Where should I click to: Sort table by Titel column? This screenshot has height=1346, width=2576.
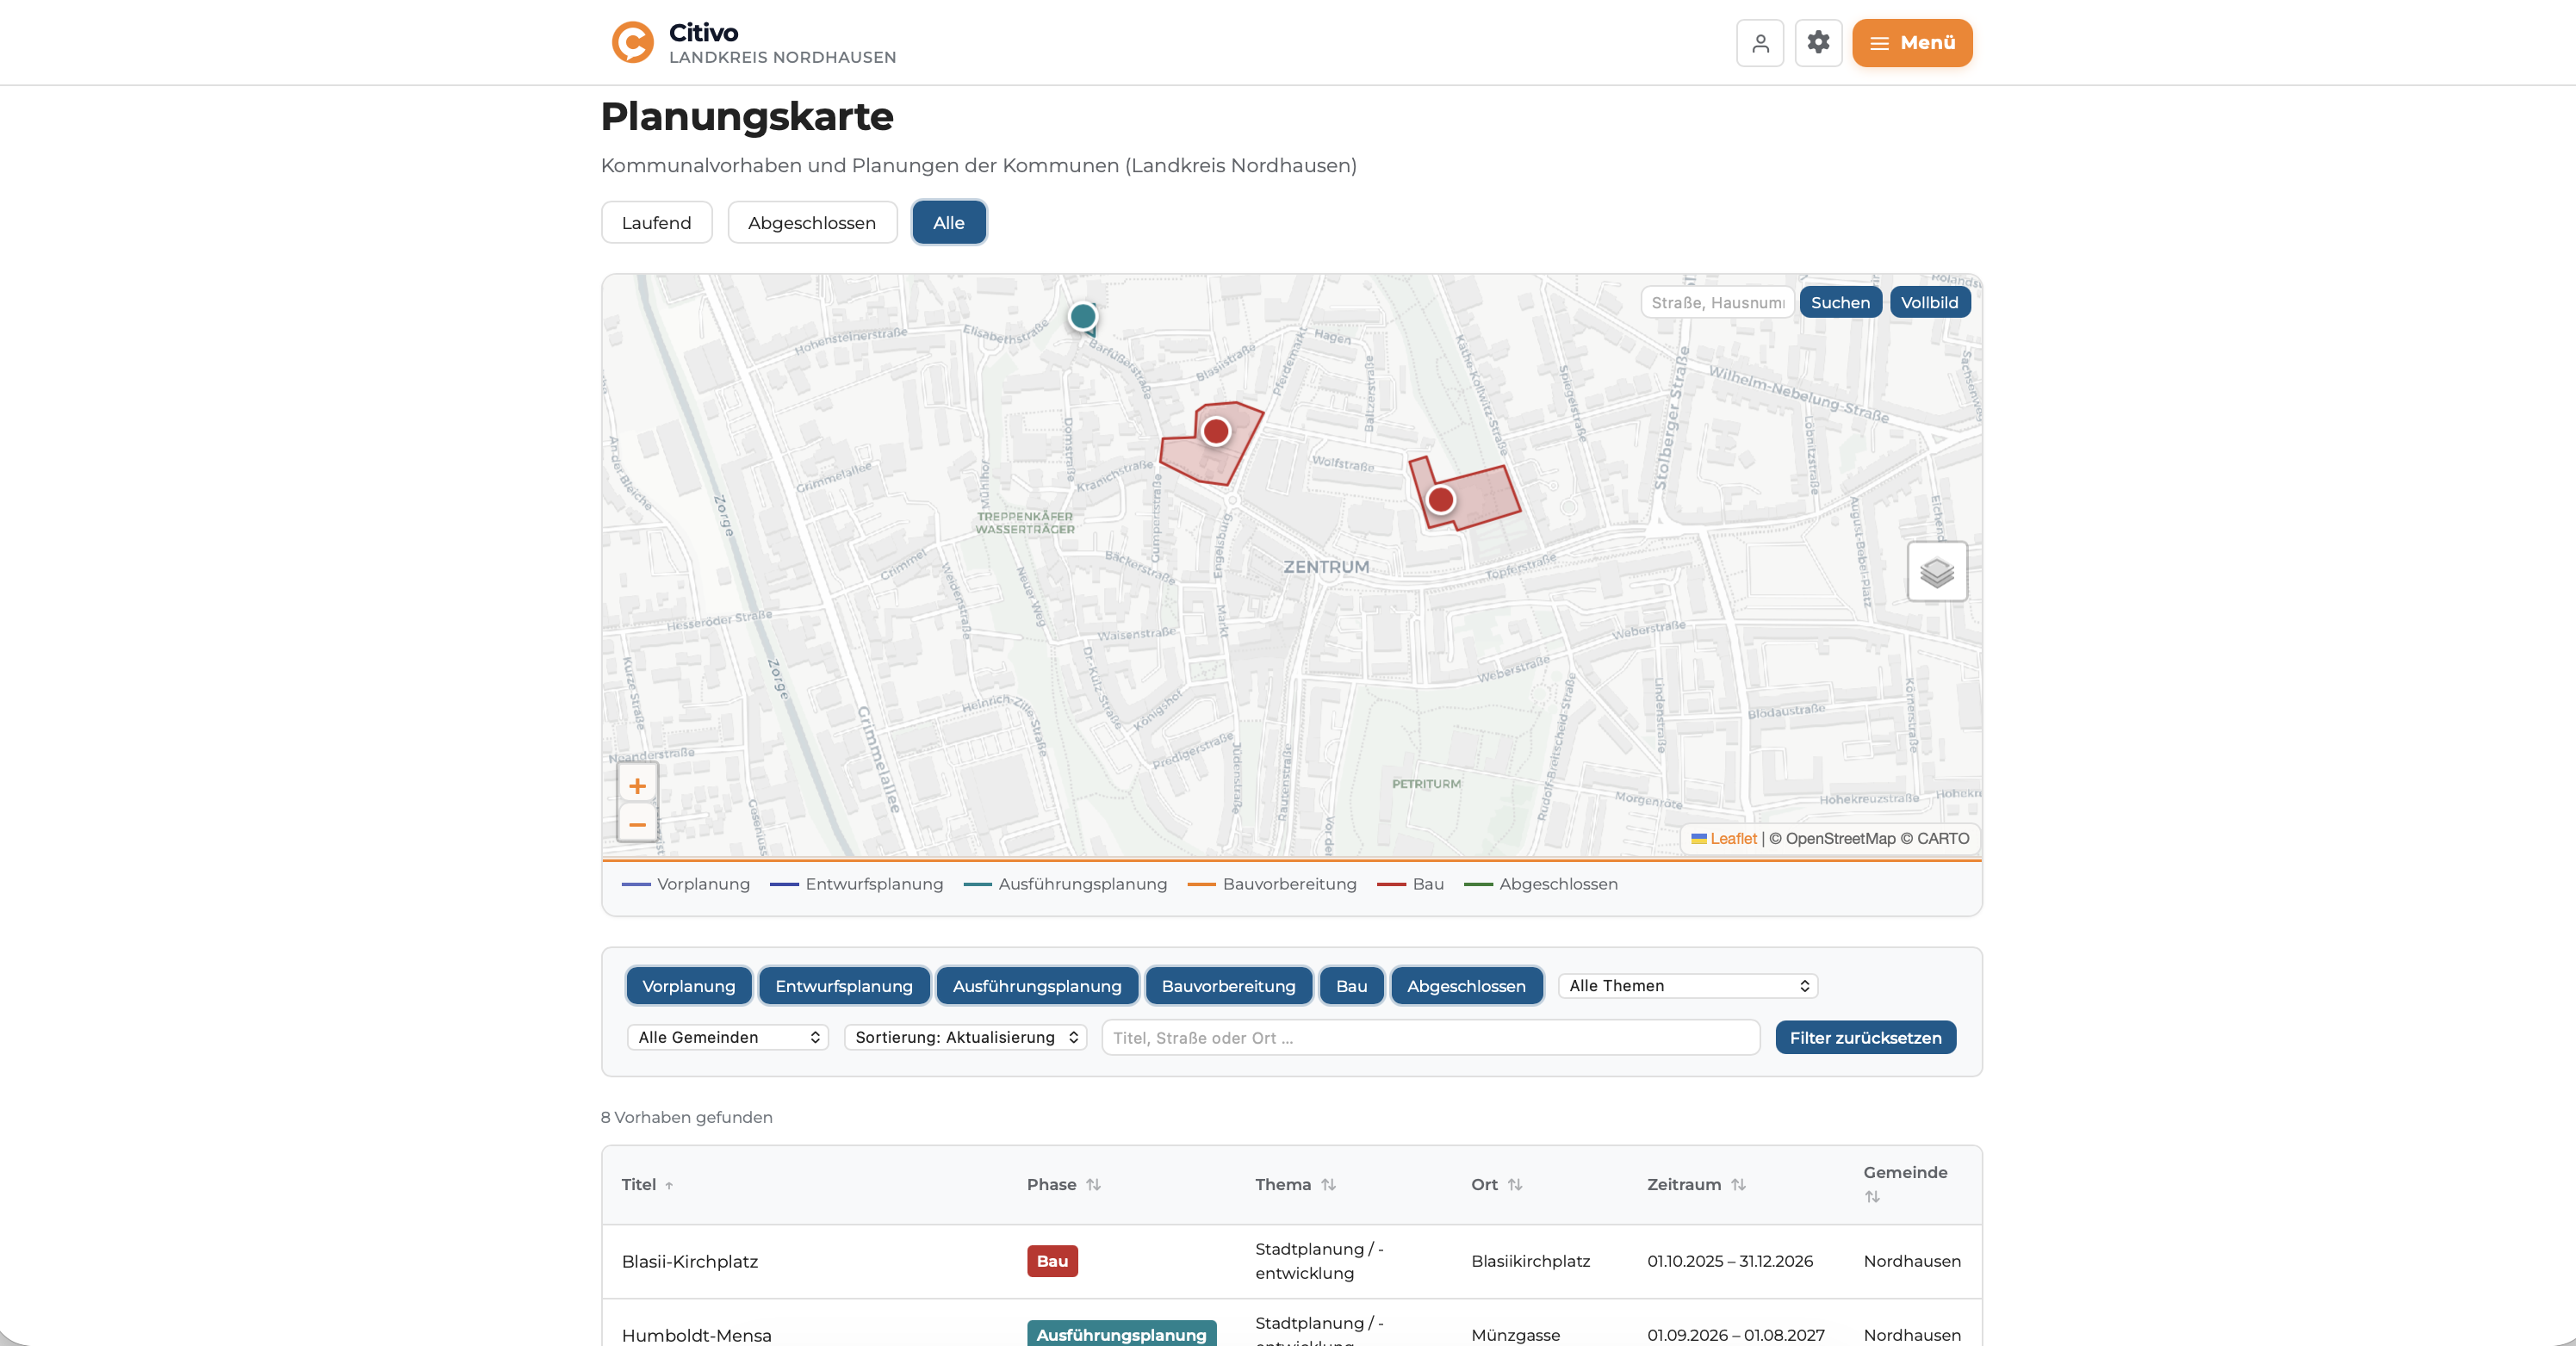point(647,1184)
